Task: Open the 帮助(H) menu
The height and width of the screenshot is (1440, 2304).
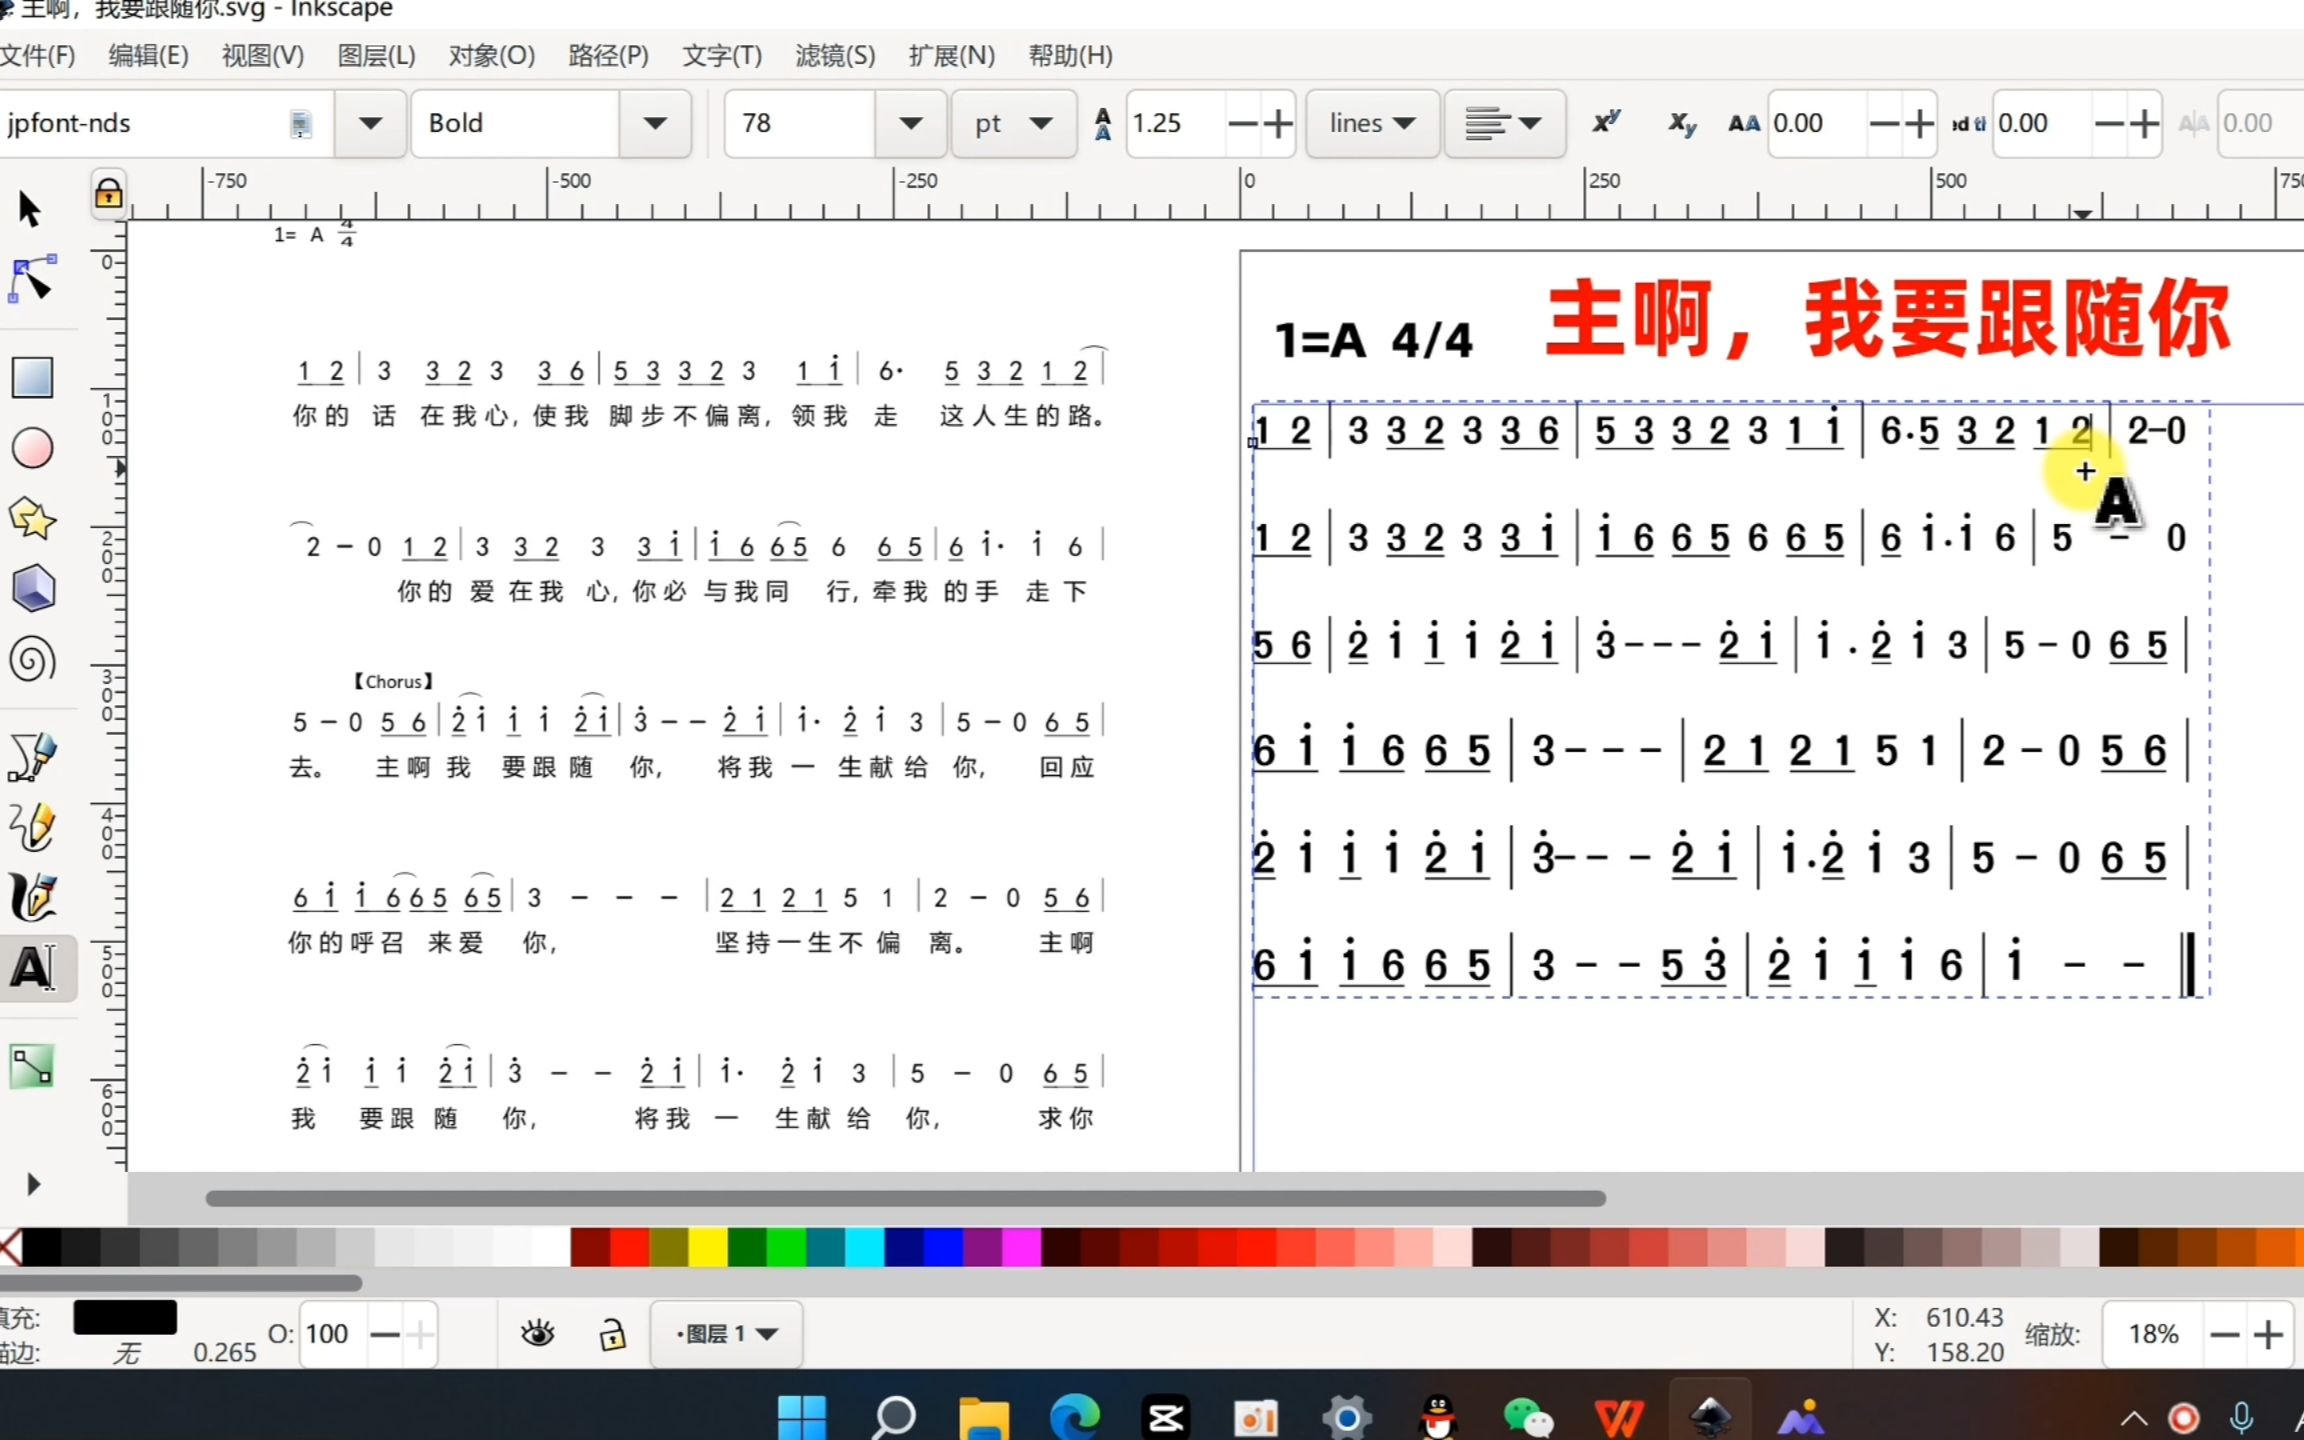Action: tap(1070, 55)
